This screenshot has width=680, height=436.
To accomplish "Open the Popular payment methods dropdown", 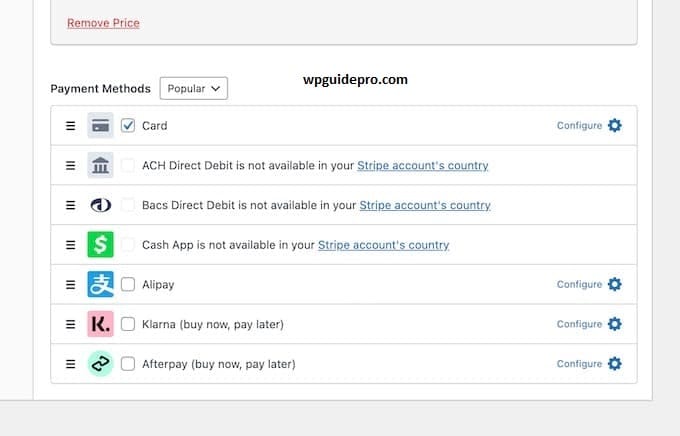I will click(x=194, y=89).
